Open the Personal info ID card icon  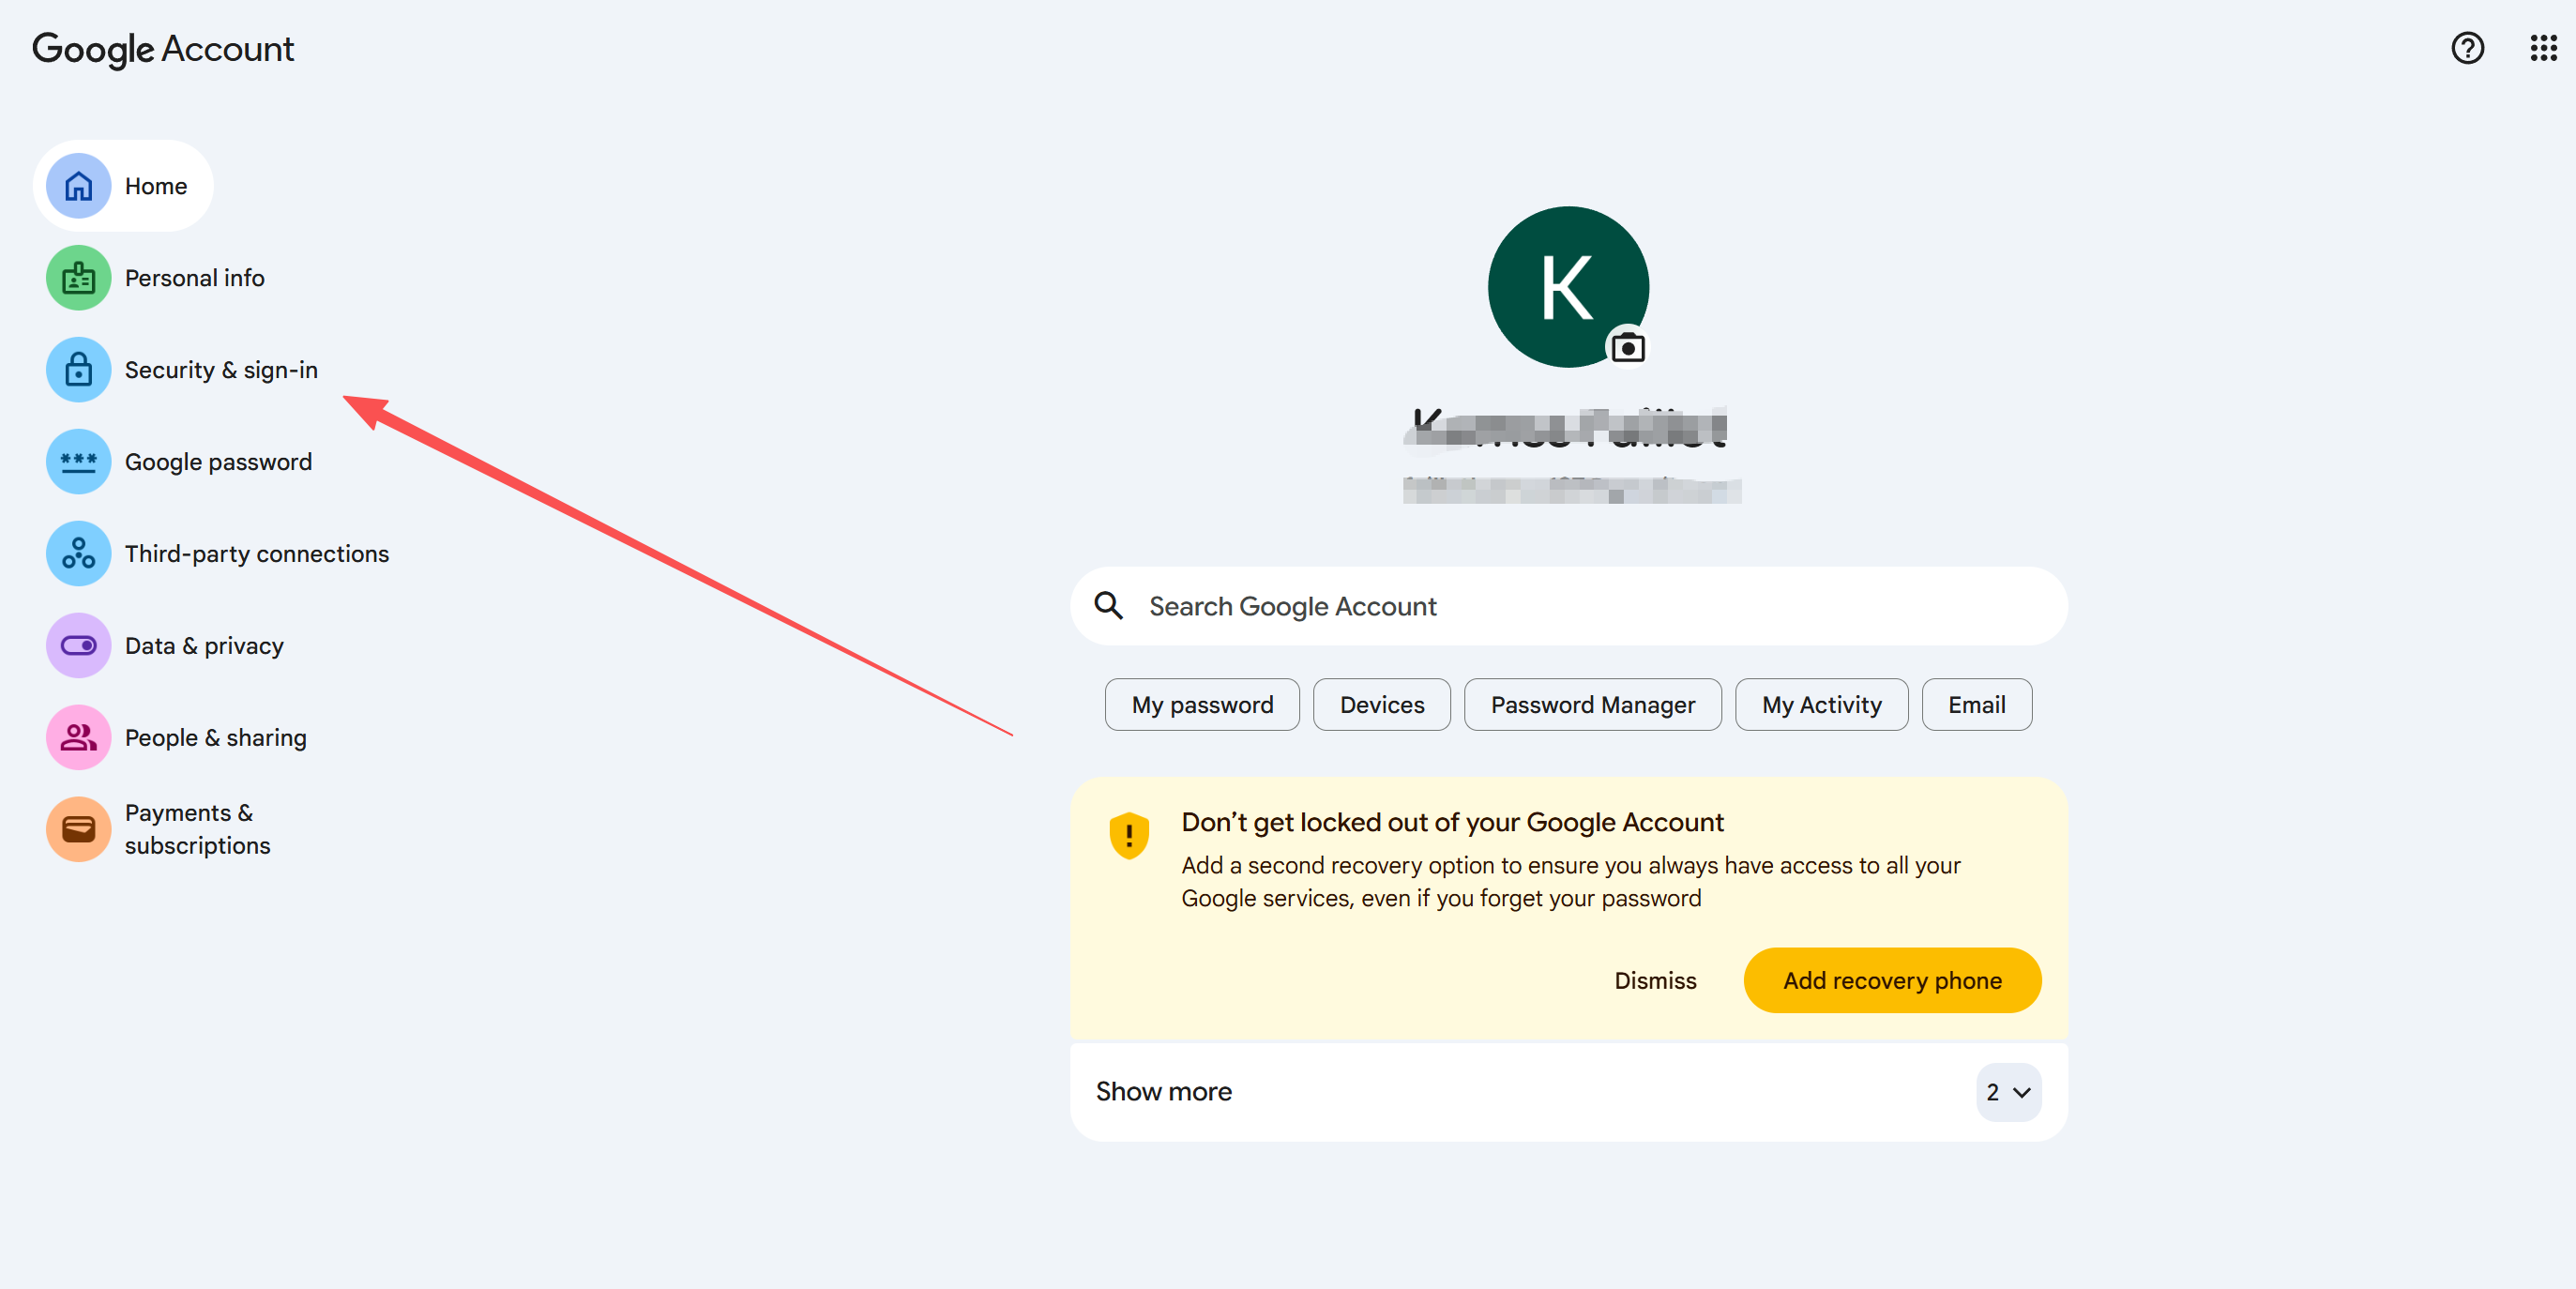78,278
